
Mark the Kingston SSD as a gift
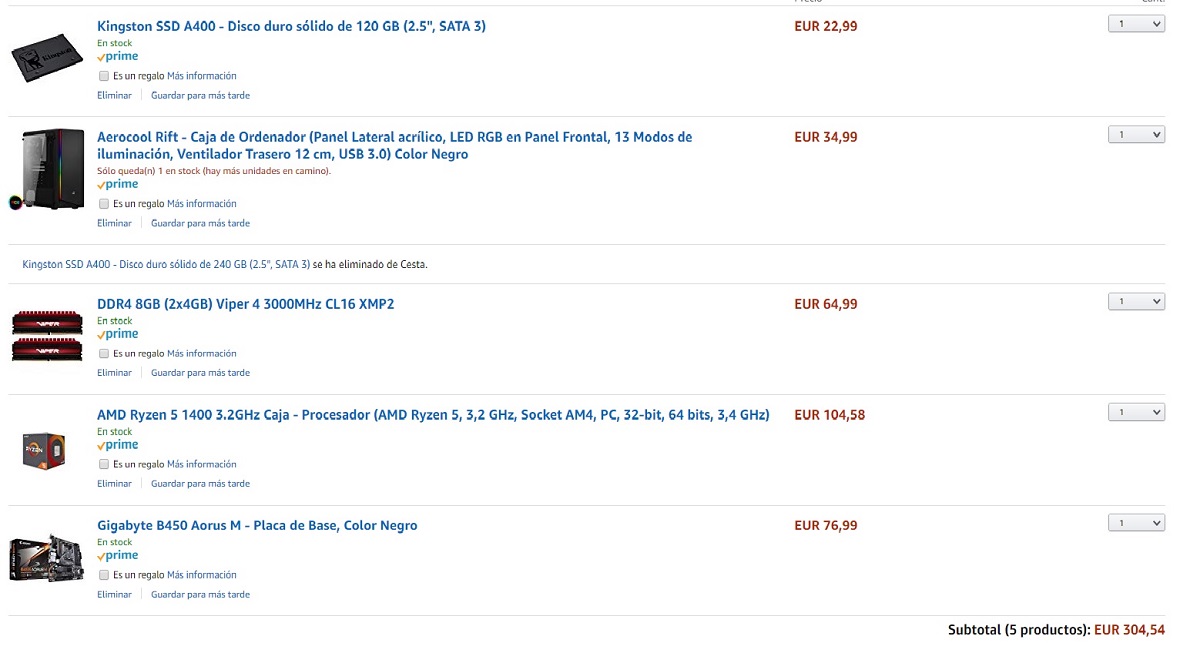click(104, 76)
